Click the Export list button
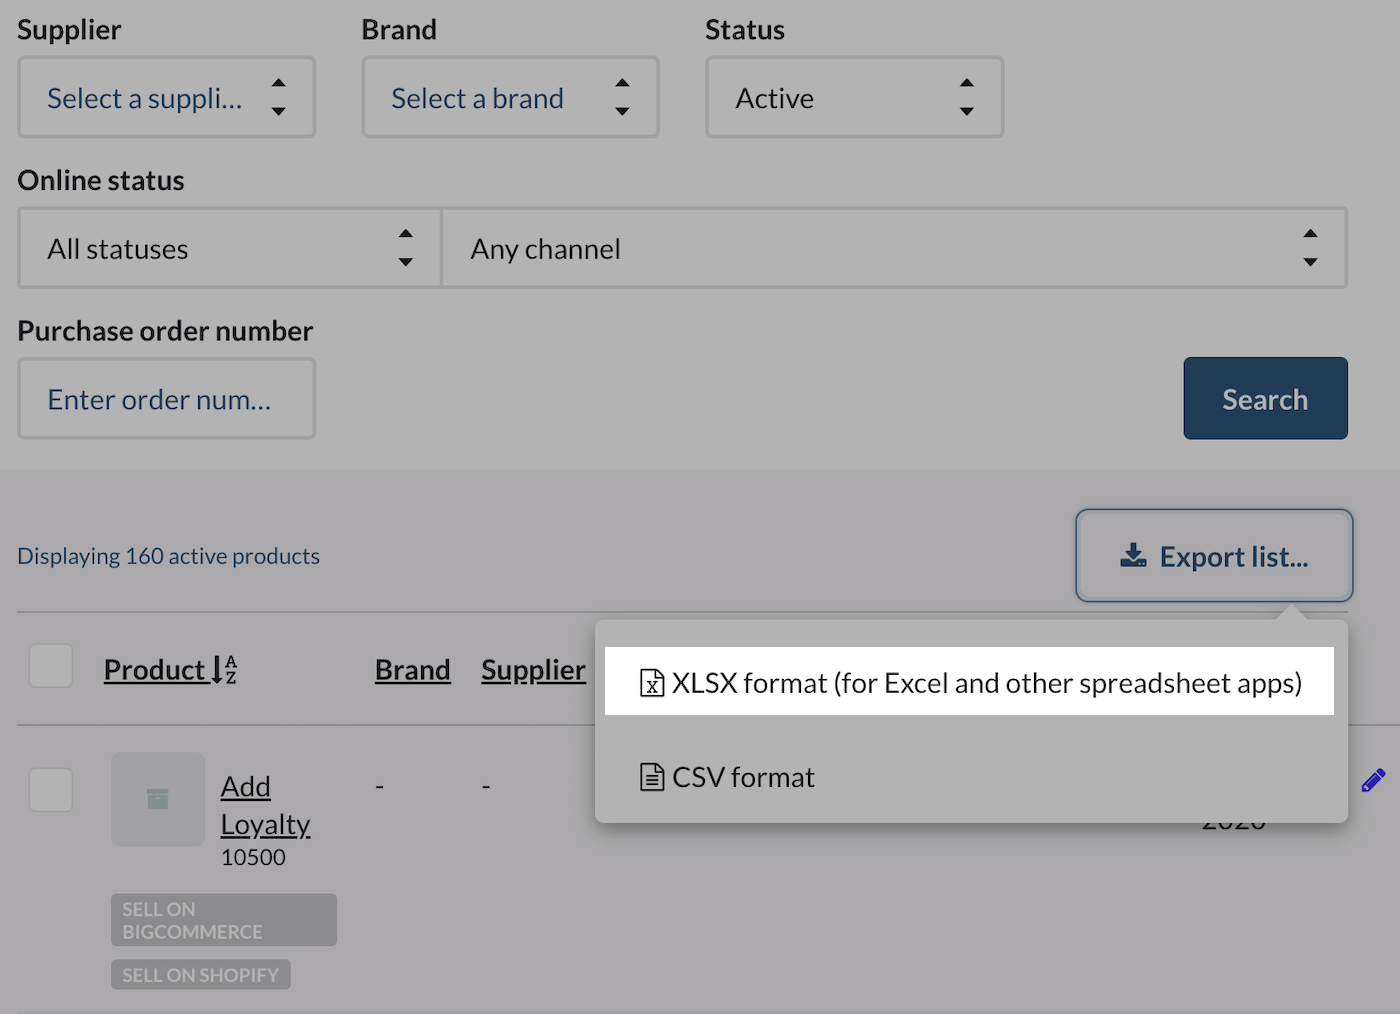The width and height of the screenshot is (1400, 1014). click(1214, 556)
